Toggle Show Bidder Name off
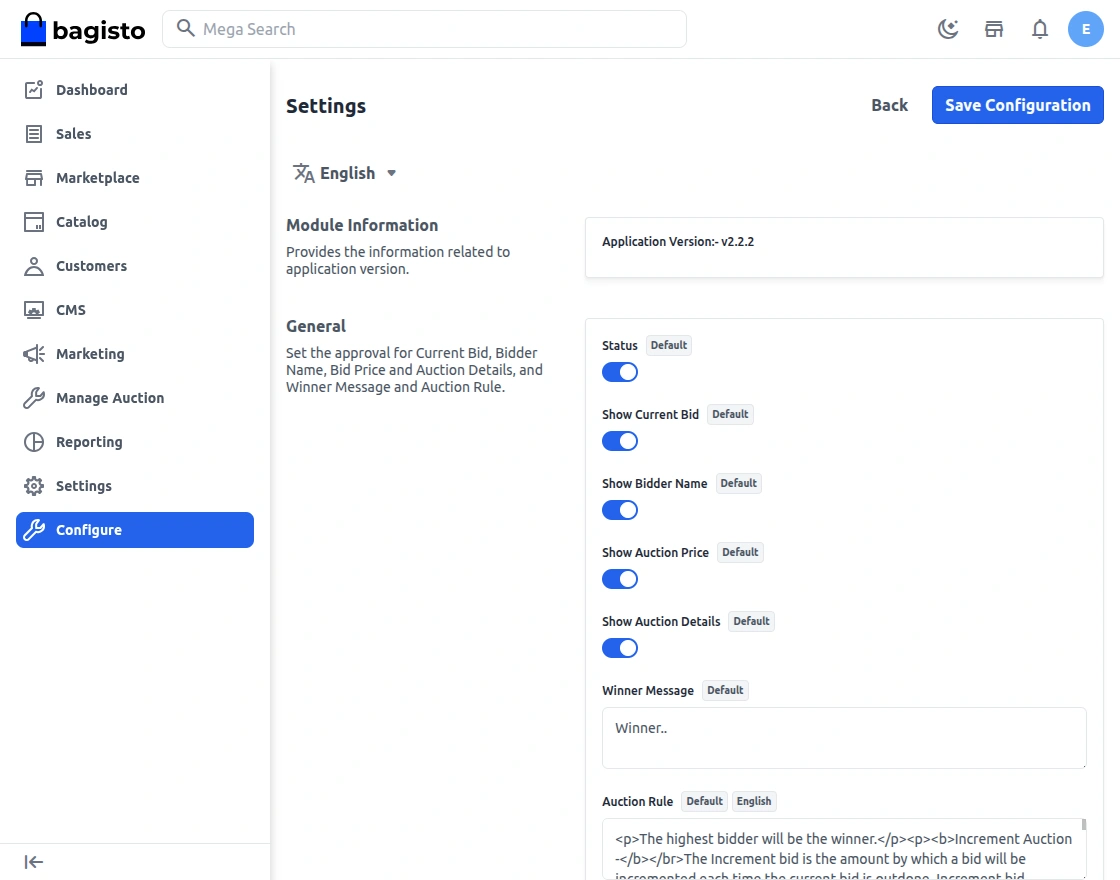 pyautogui.click(x=620, y=510)
